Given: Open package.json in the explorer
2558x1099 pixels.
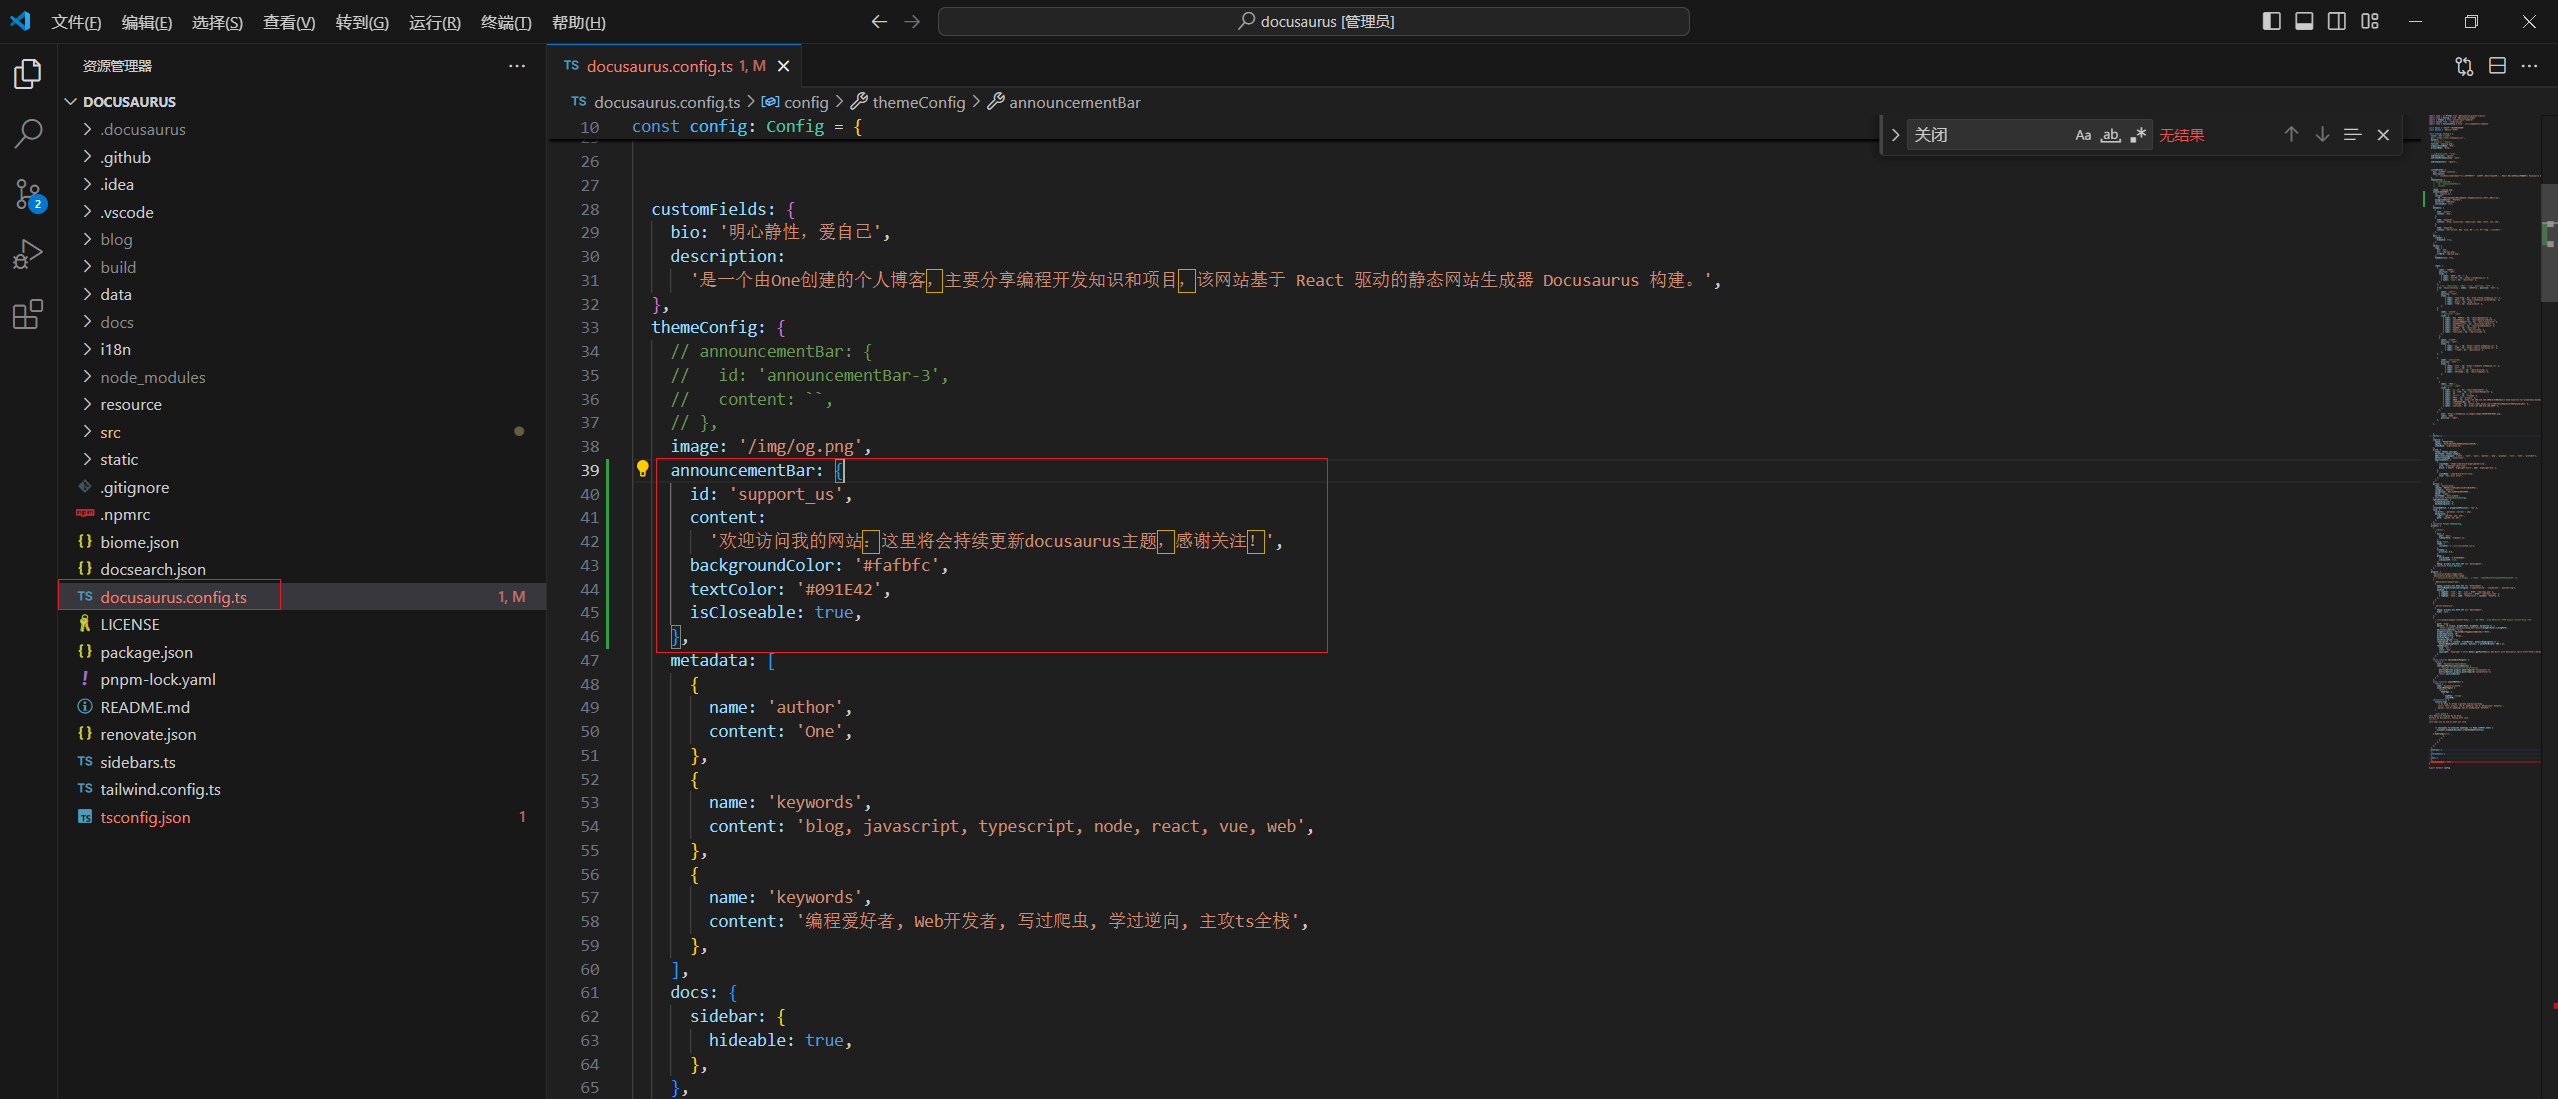Looking at the screenshot, I should pyautogui.click(x=302, y=652).
